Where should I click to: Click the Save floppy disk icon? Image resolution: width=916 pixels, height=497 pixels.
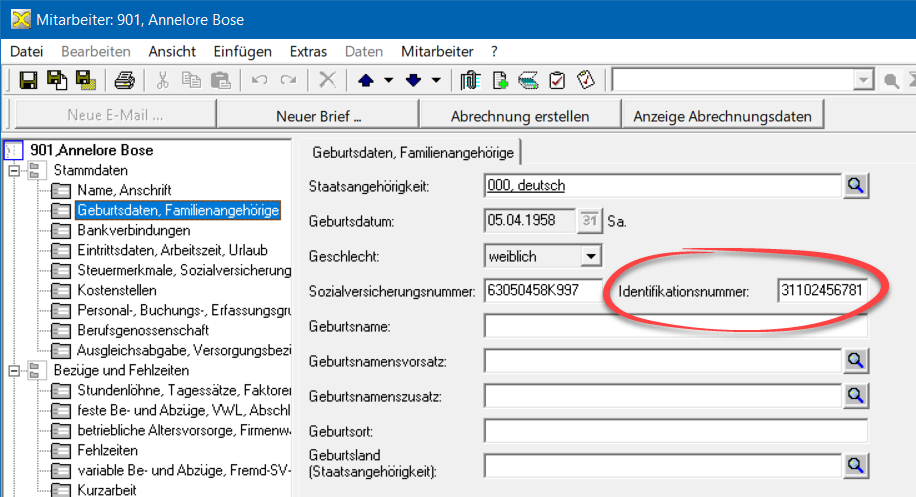[x=28, y=80]
